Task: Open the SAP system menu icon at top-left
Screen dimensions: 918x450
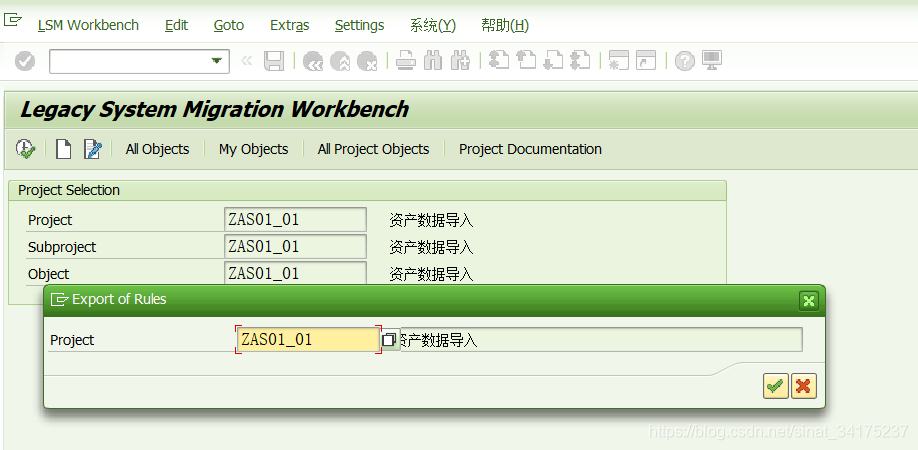Action: 12,21
